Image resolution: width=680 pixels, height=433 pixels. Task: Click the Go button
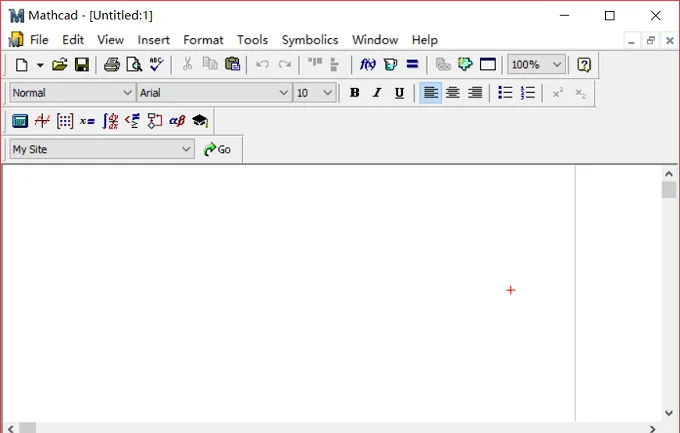[217, 149]
